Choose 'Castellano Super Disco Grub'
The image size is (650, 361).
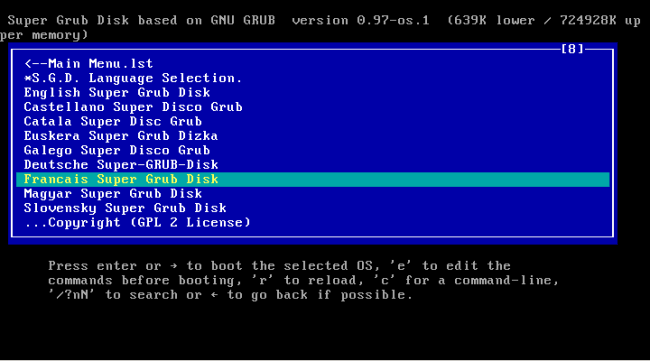pos(133,107)
